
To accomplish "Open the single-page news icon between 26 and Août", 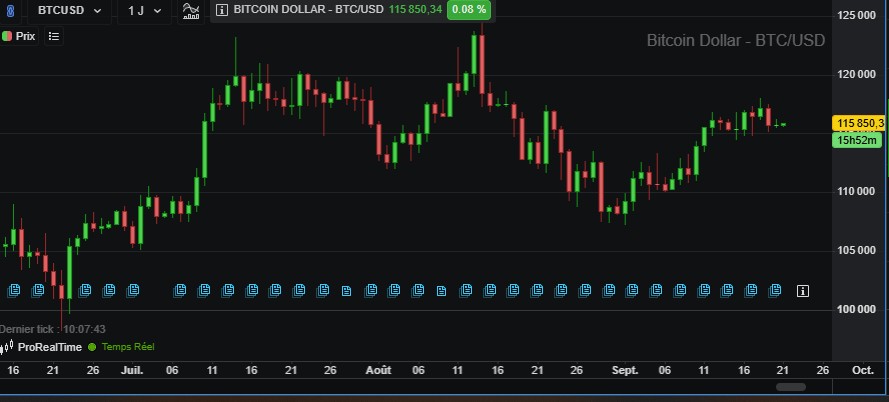I will tap(346, 291).
